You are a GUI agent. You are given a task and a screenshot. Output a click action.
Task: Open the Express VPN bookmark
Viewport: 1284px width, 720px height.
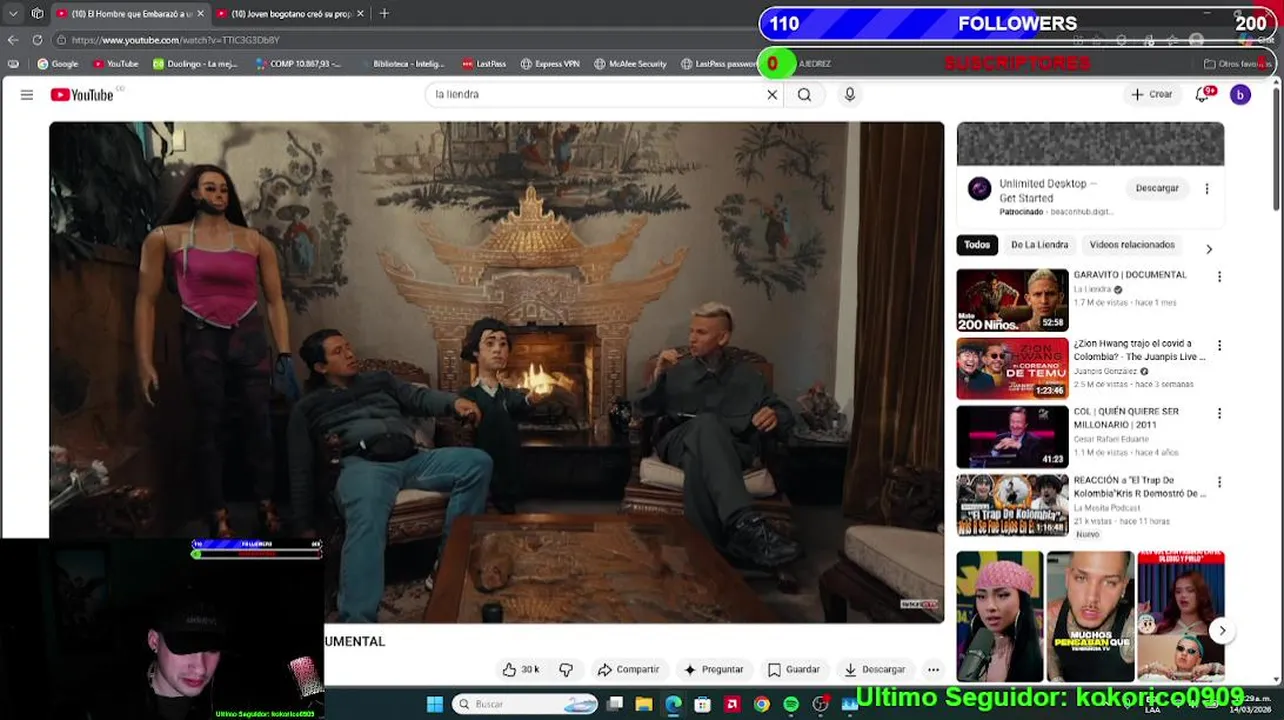550,64
